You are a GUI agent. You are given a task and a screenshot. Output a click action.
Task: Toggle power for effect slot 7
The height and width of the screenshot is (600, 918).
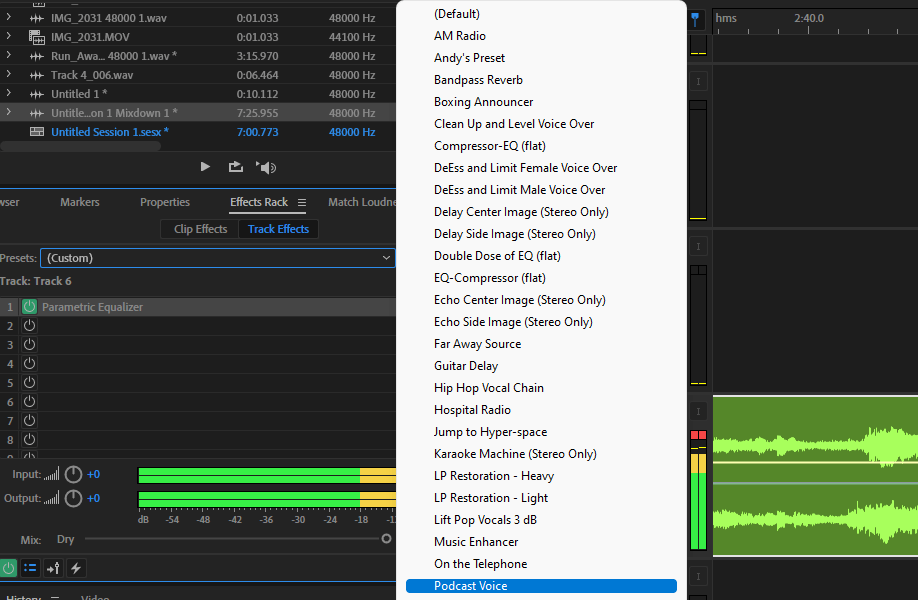(29, 421)
